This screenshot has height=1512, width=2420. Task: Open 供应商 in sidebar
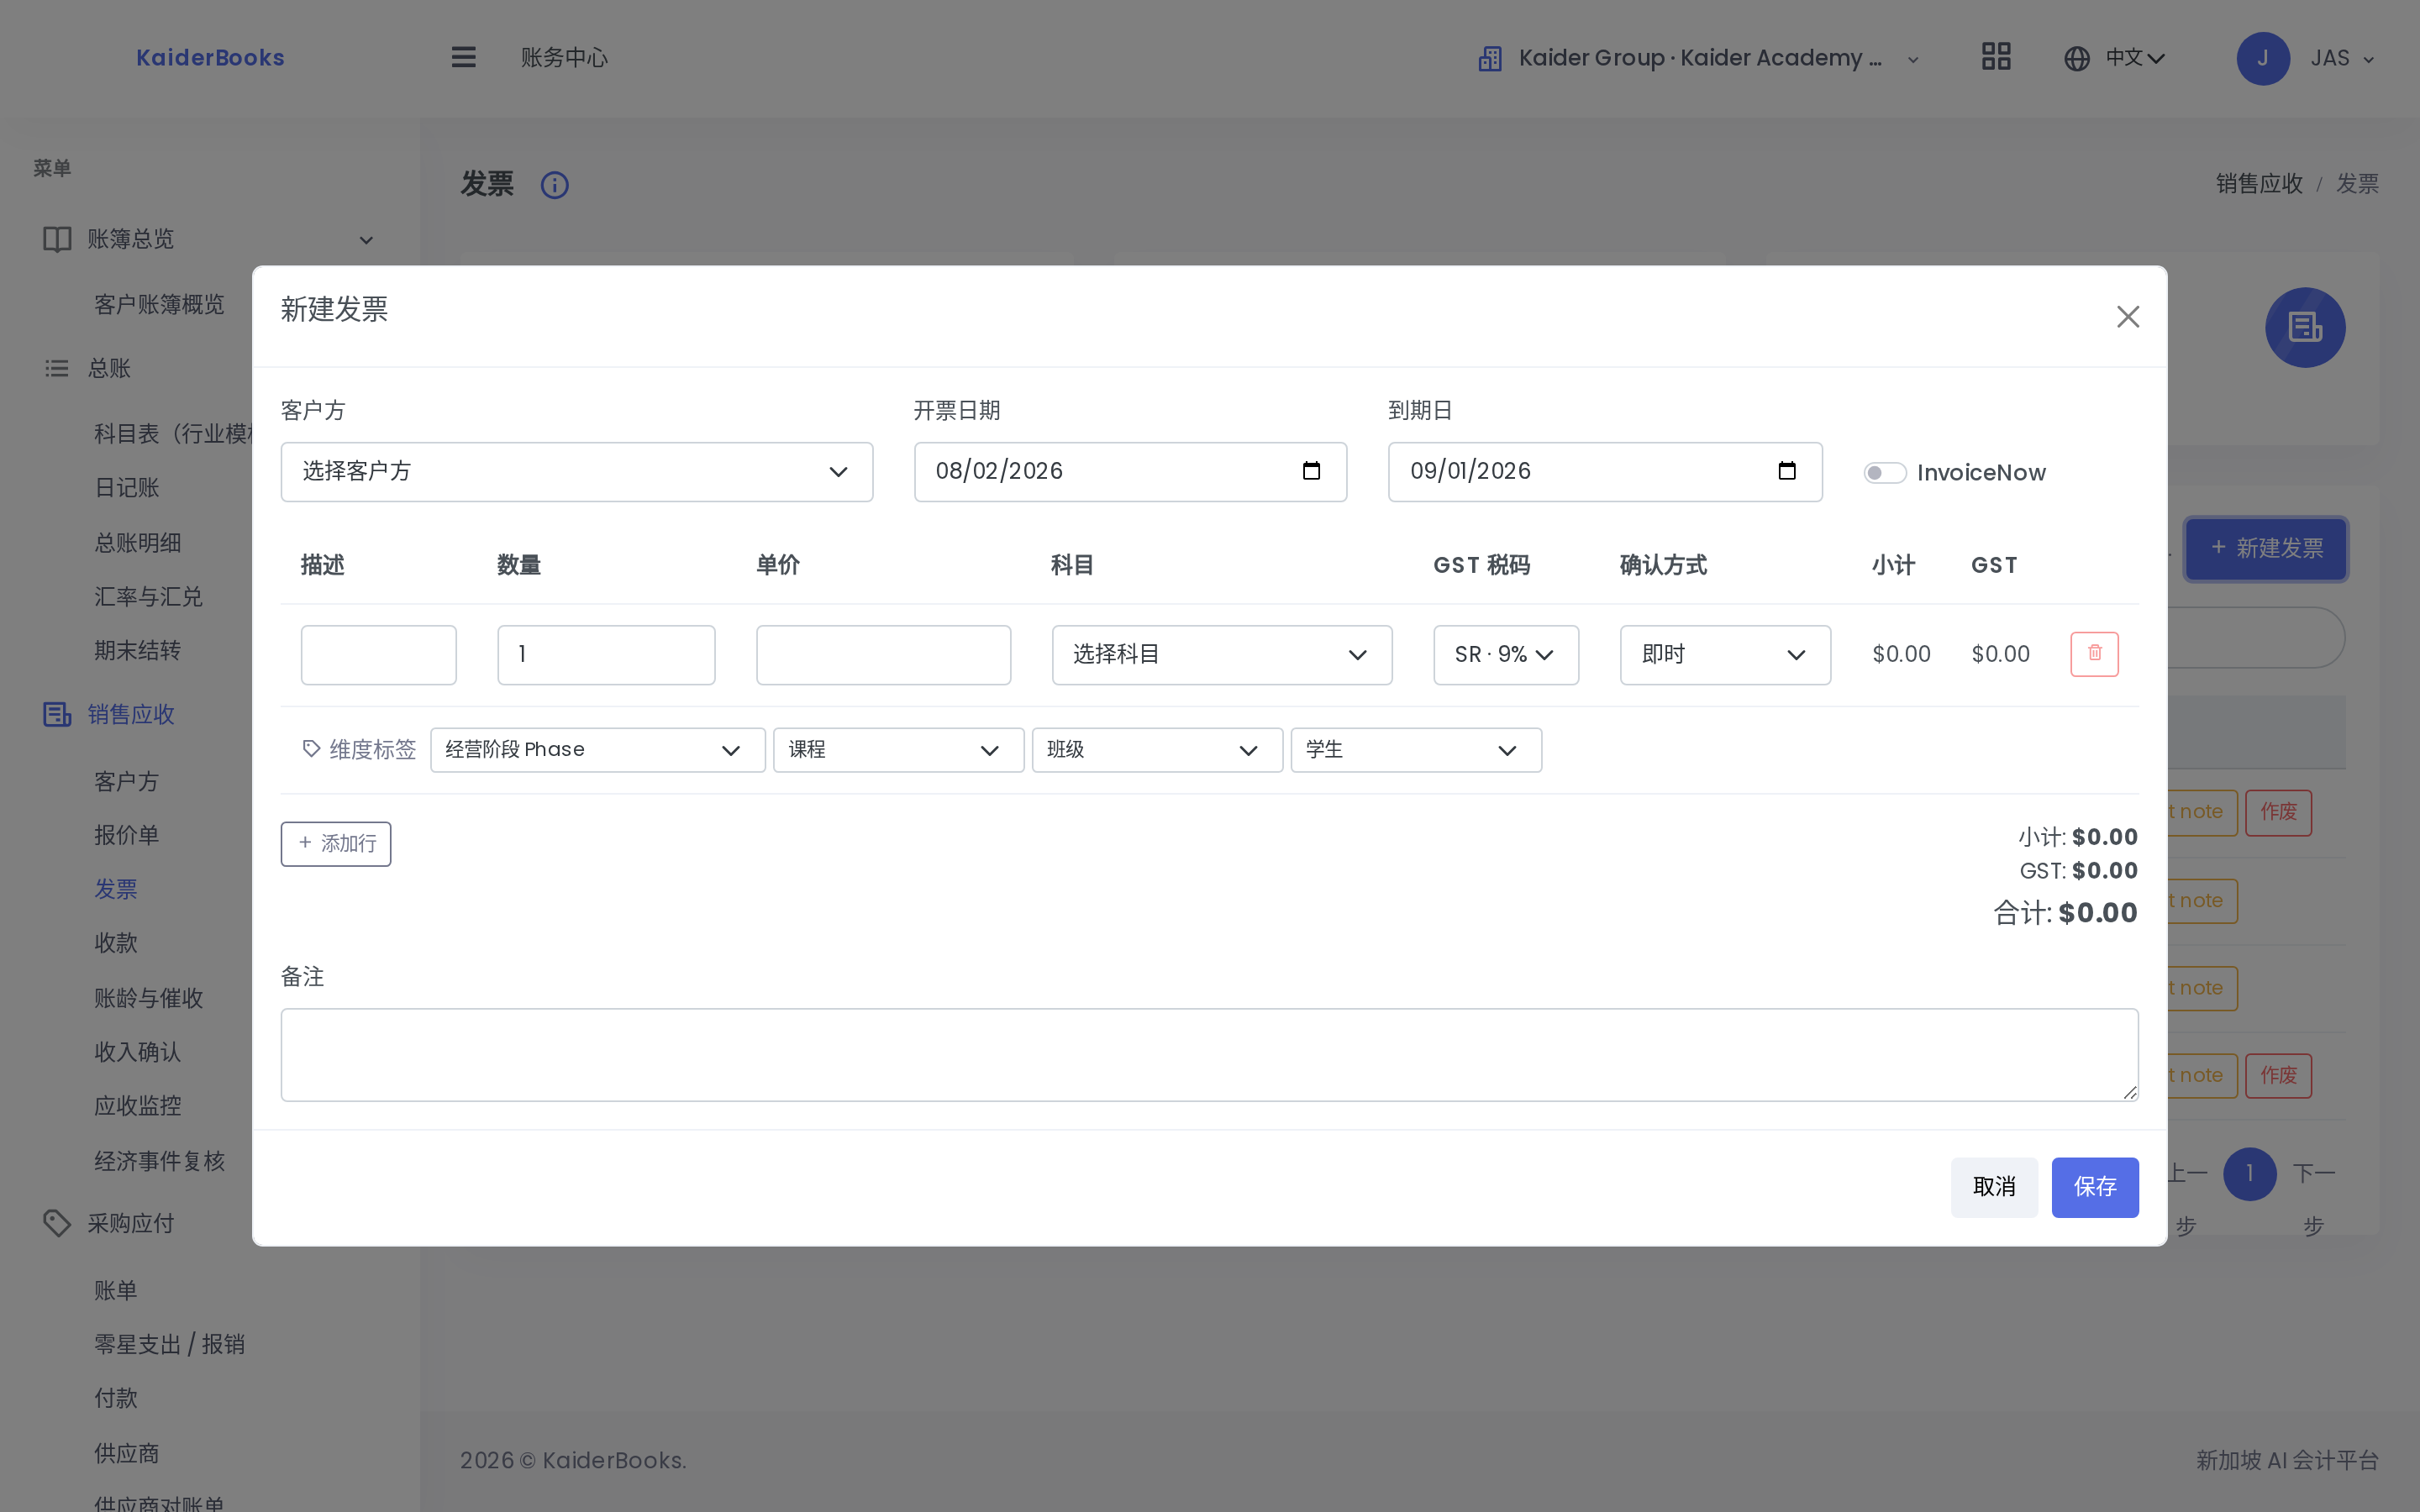[x=127, y=1453]
